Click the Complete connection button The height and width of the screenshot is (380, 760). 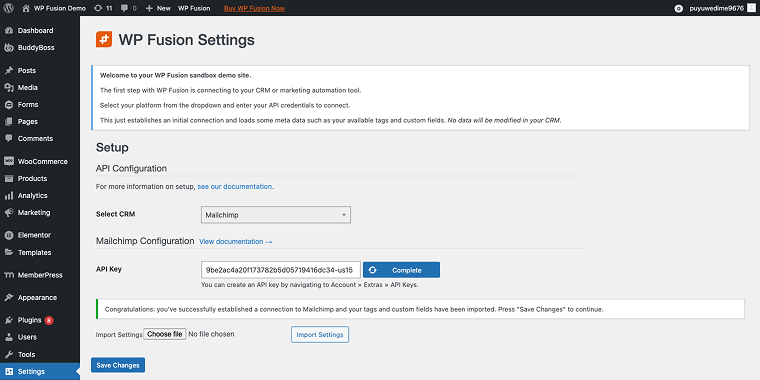tap(401, 270)
